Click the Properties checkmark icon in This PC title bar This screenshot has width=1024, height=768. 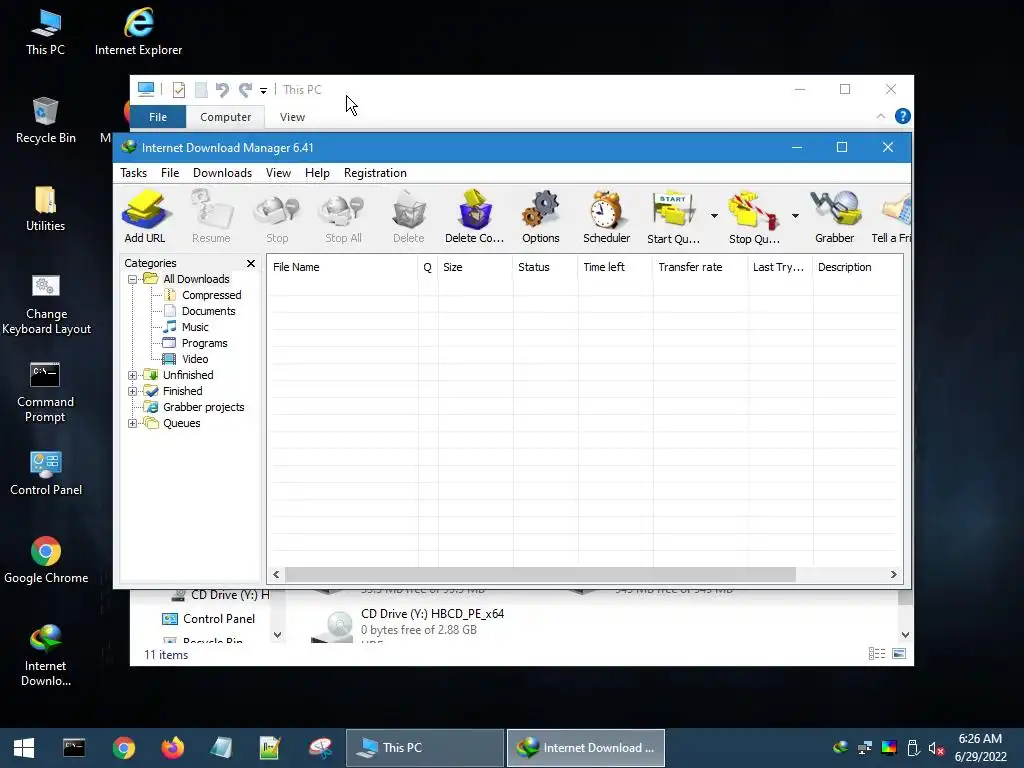[178, 90]
